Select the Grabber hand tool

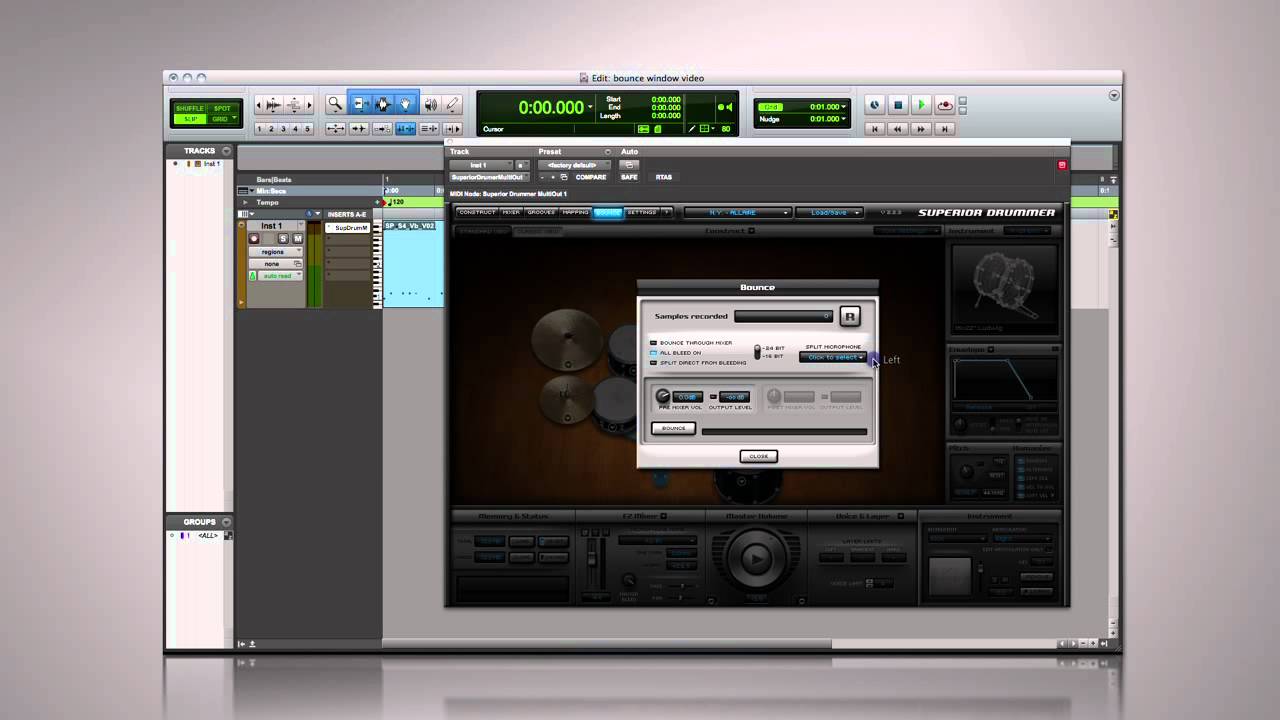tap(405, 104)
